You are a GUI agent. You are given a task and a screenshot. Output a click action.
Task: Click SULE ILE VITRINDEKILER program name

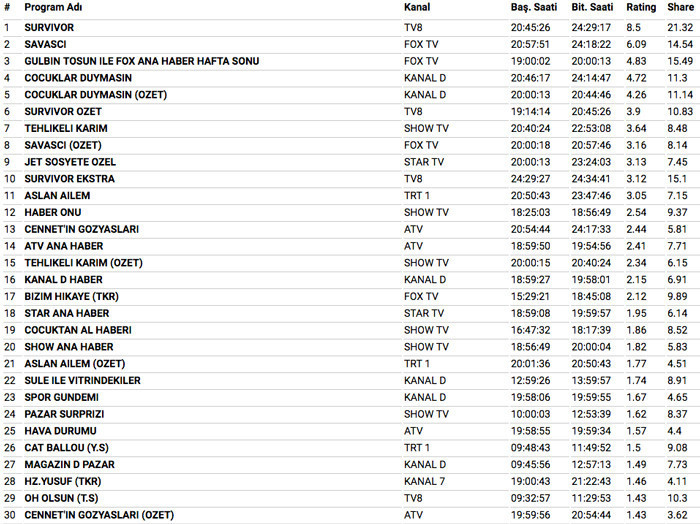click(x=82, y=380)
